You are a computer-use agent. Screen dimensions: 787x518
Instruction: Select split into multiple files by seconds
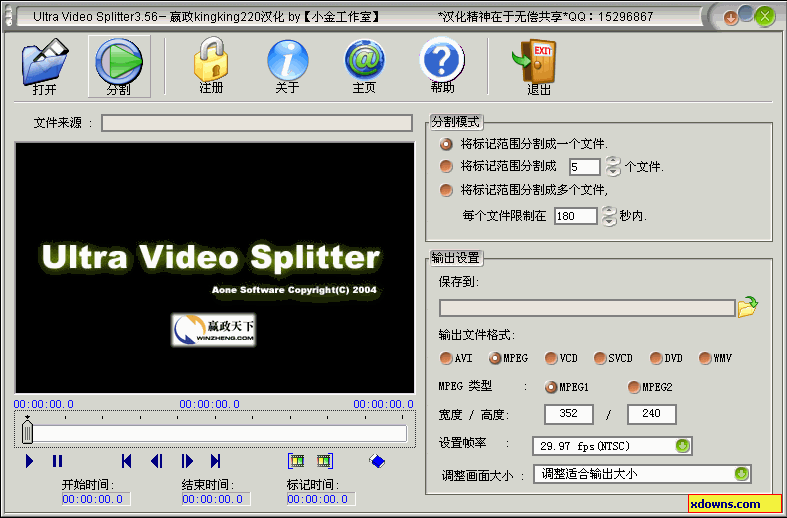tap(446, 190)
